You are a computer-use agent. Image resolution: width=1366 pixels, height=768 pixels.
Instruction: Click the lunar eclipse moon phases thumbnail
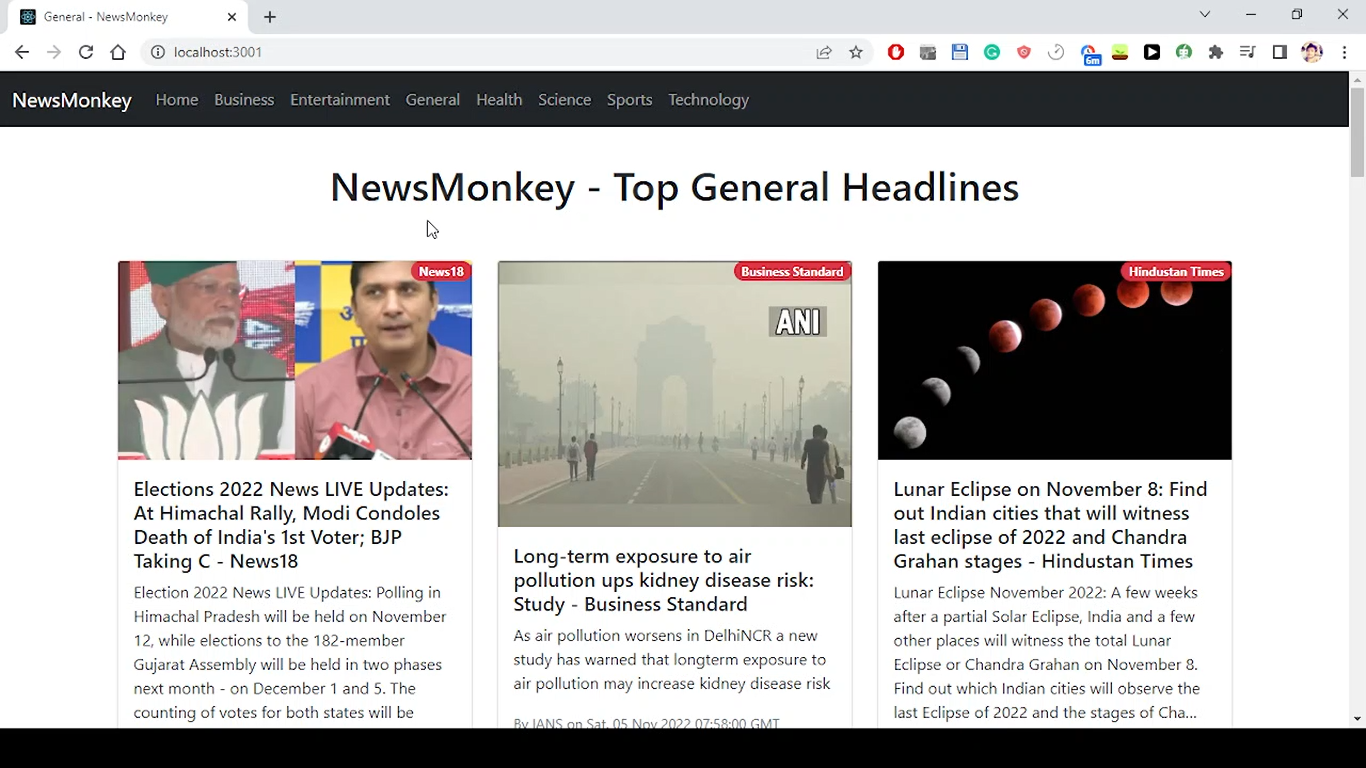(1055, 360)
